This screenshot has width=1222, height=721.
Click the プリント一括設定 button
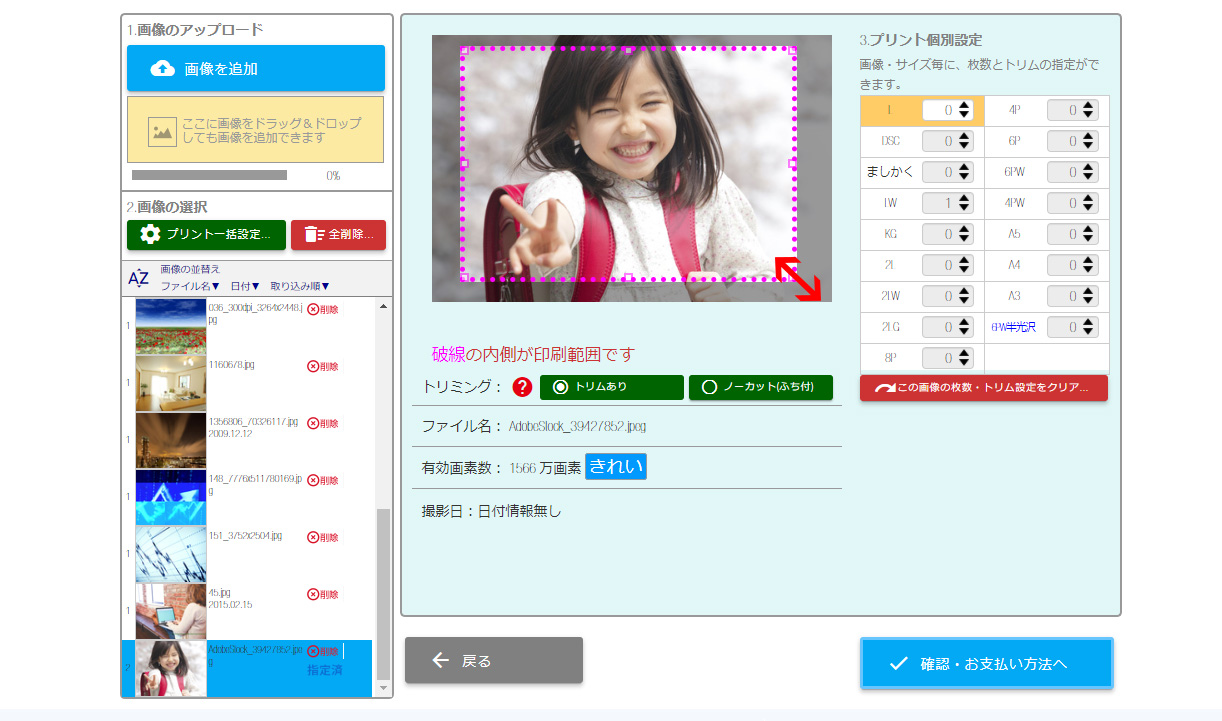[x=206, y=235]
